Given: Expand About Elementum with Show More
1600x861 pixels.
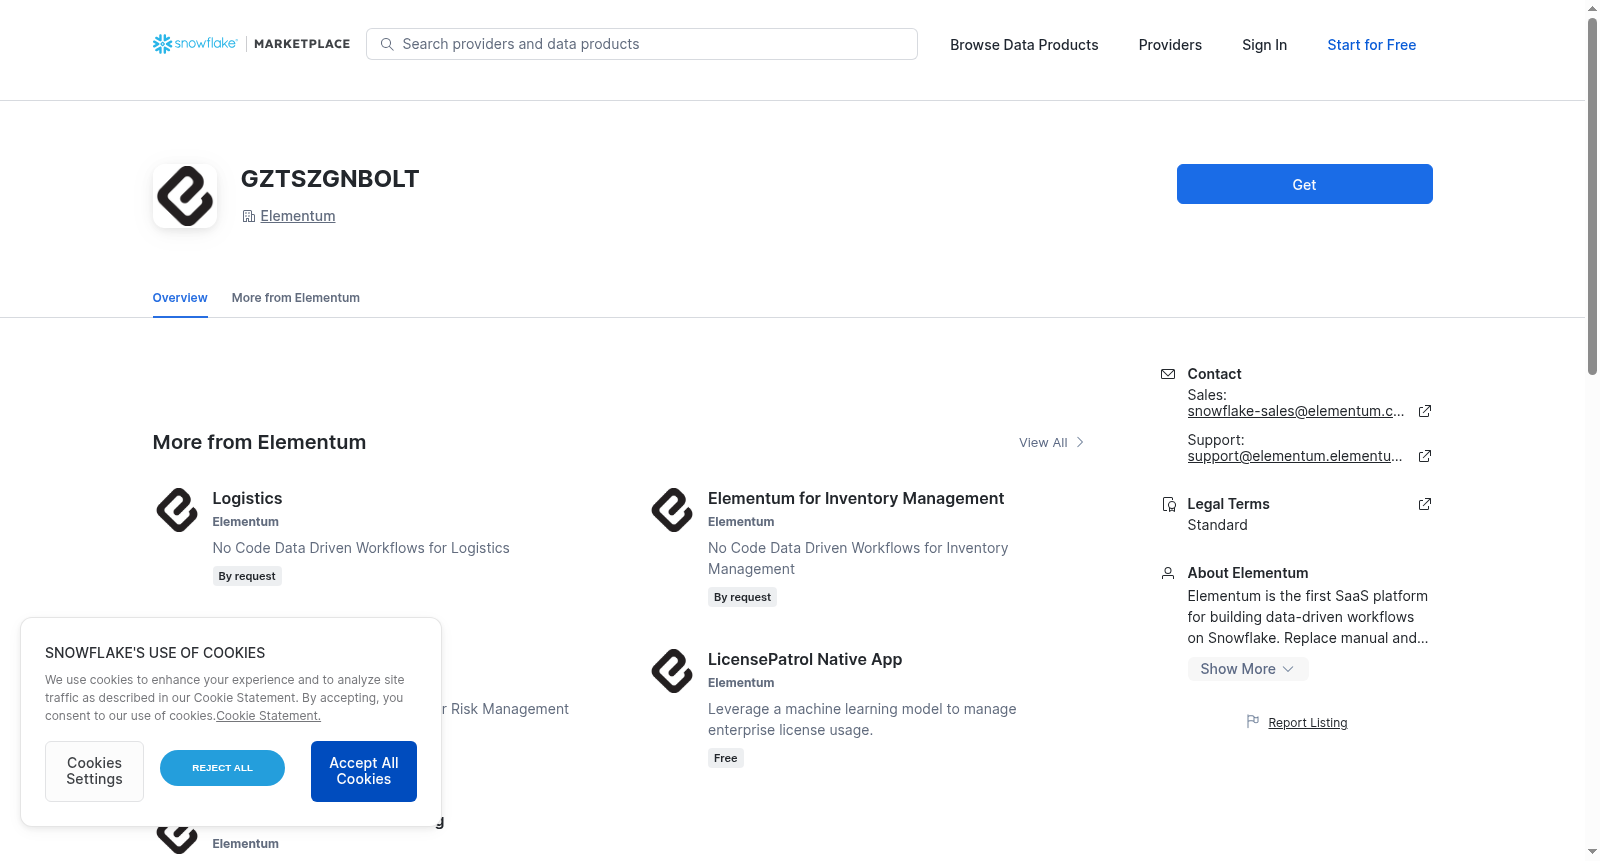Looking at the screenshot, I should [1248, 669].
